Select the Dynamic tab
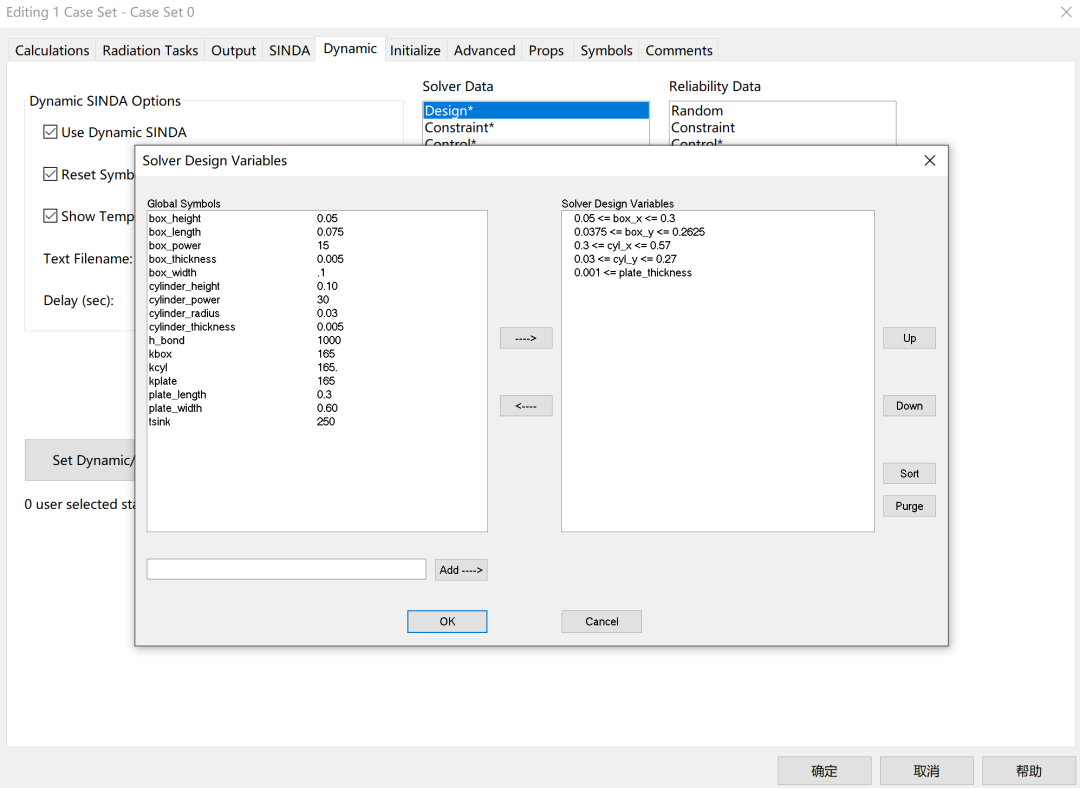 [350, 49]
